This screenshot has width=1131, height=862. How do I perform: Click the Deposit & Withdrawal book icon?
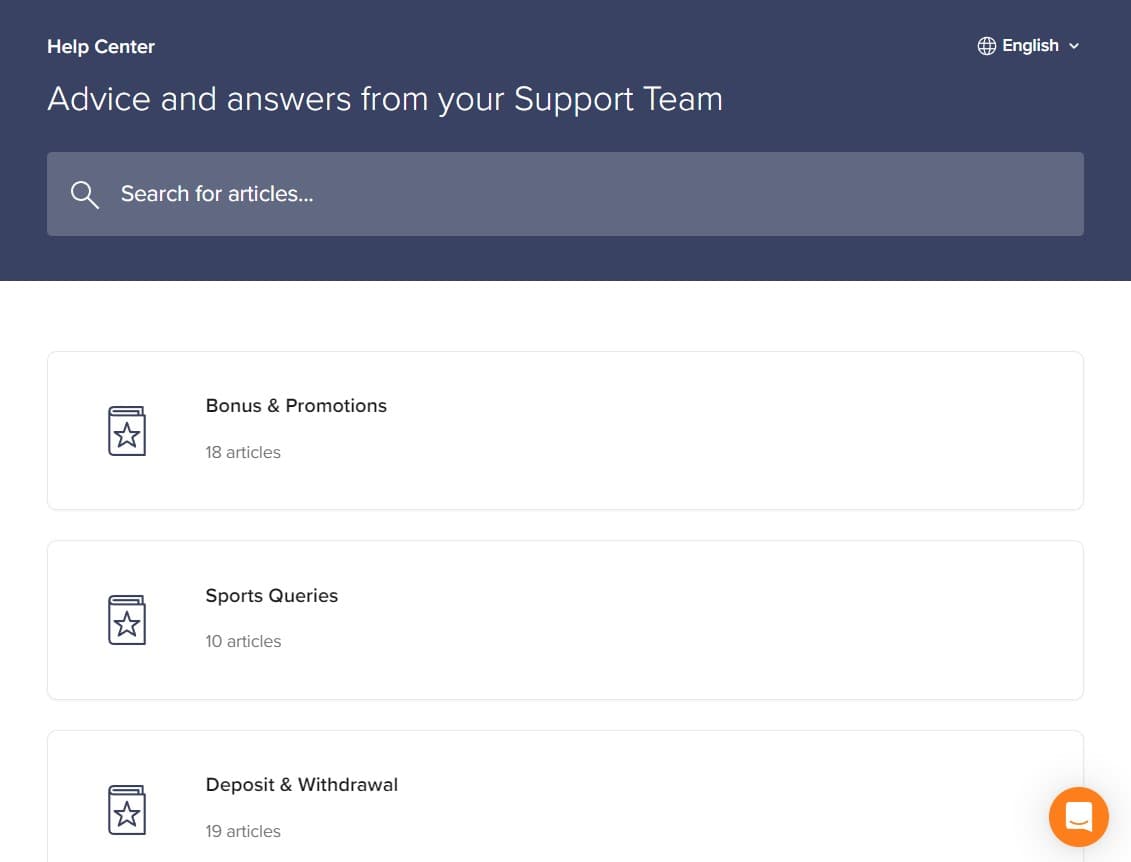[127, 809]
